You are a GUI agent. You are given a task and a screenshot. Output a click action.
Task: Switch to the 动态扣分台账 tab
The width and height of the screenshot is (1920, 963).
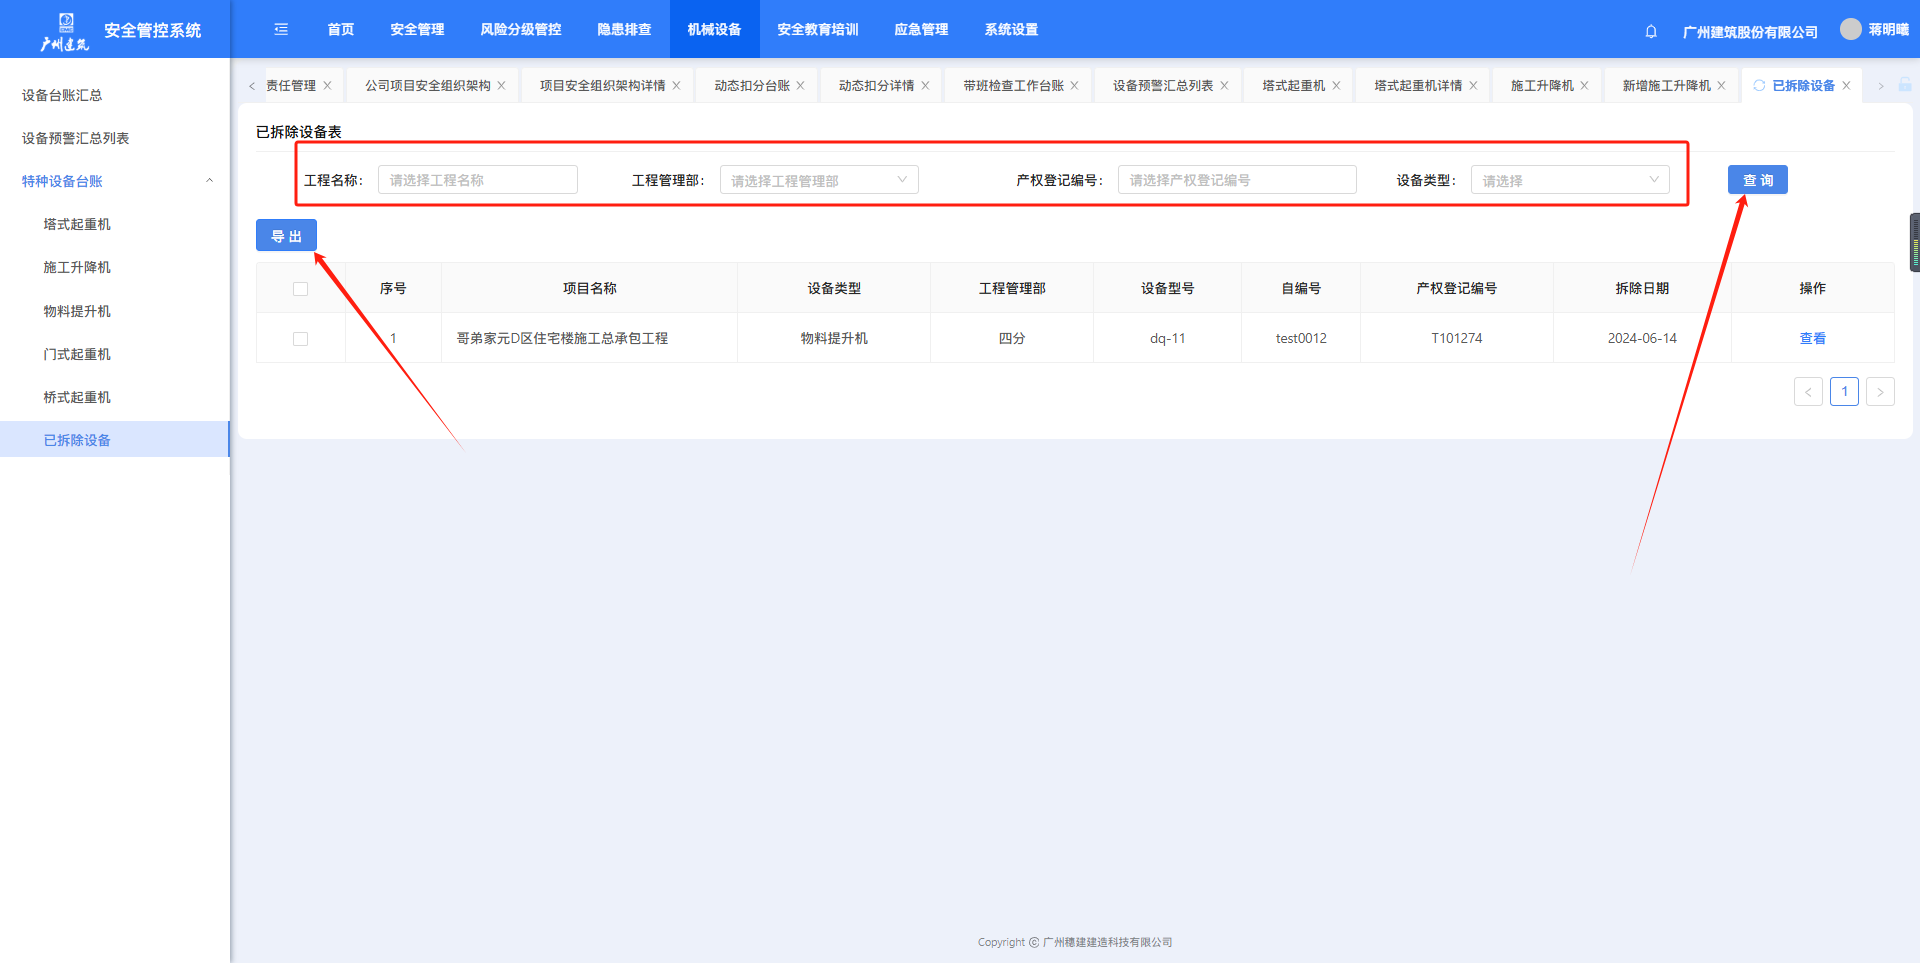pyautogui.click(x=752, y=86)
